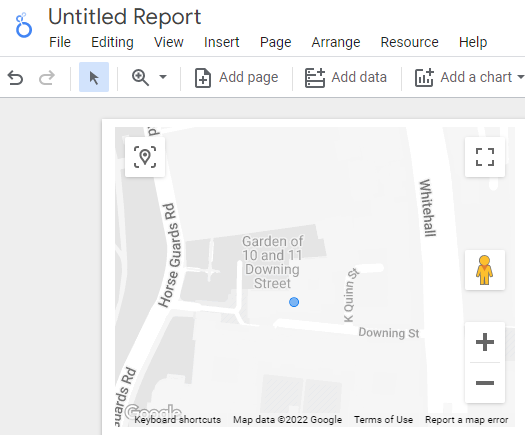Click the Looker Studio logo icon
This screenshot has width=525, height=435.
[x=24, y=25]
